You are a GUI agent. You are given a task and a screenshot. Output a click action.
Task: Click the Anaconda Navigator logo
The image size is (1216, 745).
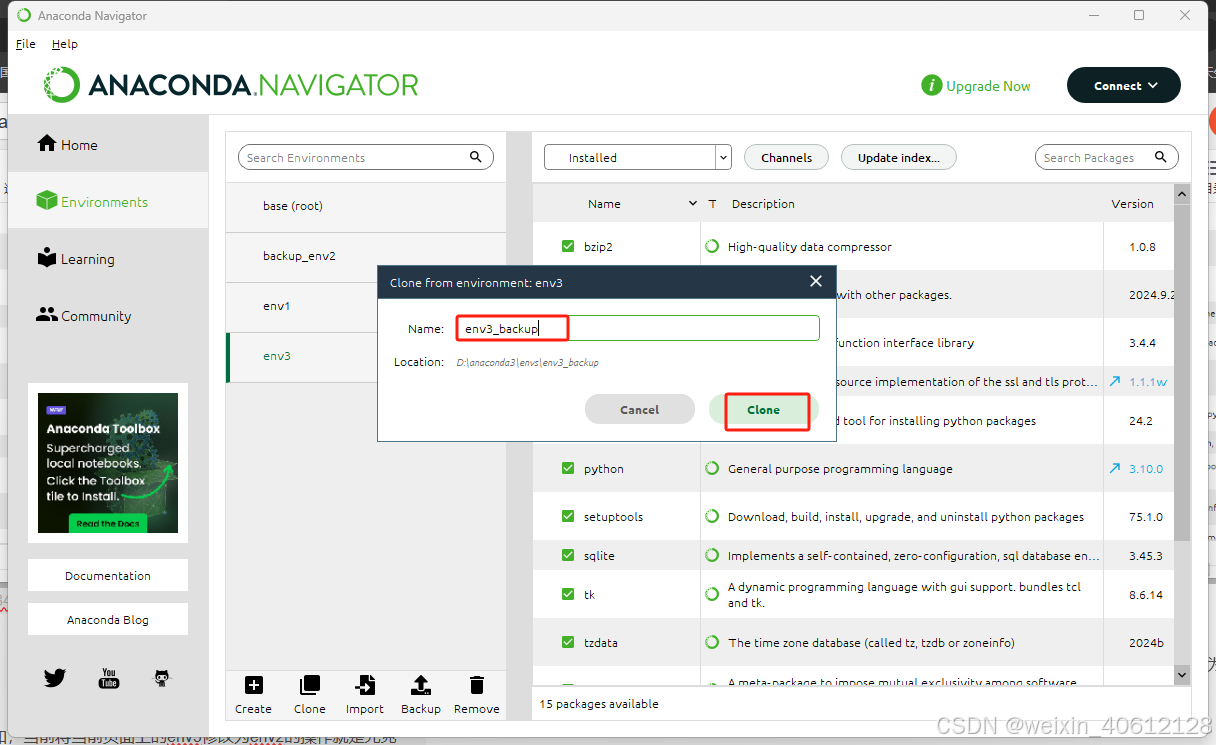(231, 85)
